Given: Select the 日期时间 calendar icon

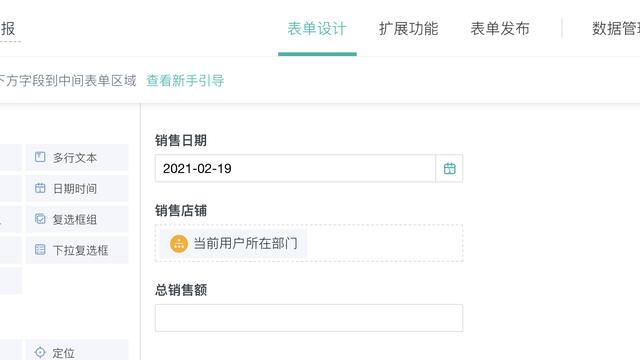Looking at the screenshot, I should click(40, 188).
